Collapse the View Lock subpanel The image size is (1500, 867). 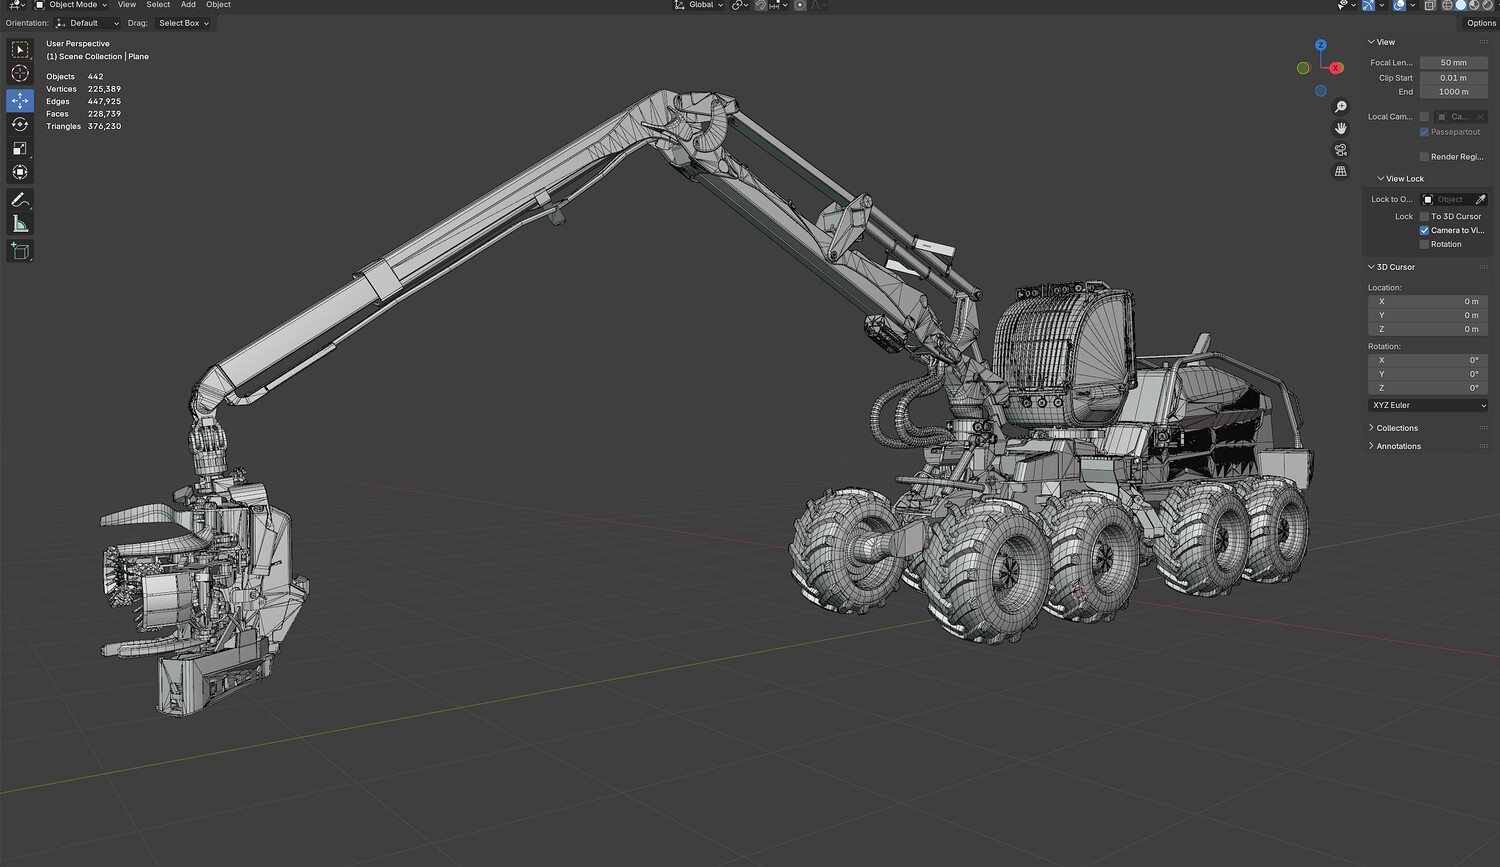click(1400, 179)
